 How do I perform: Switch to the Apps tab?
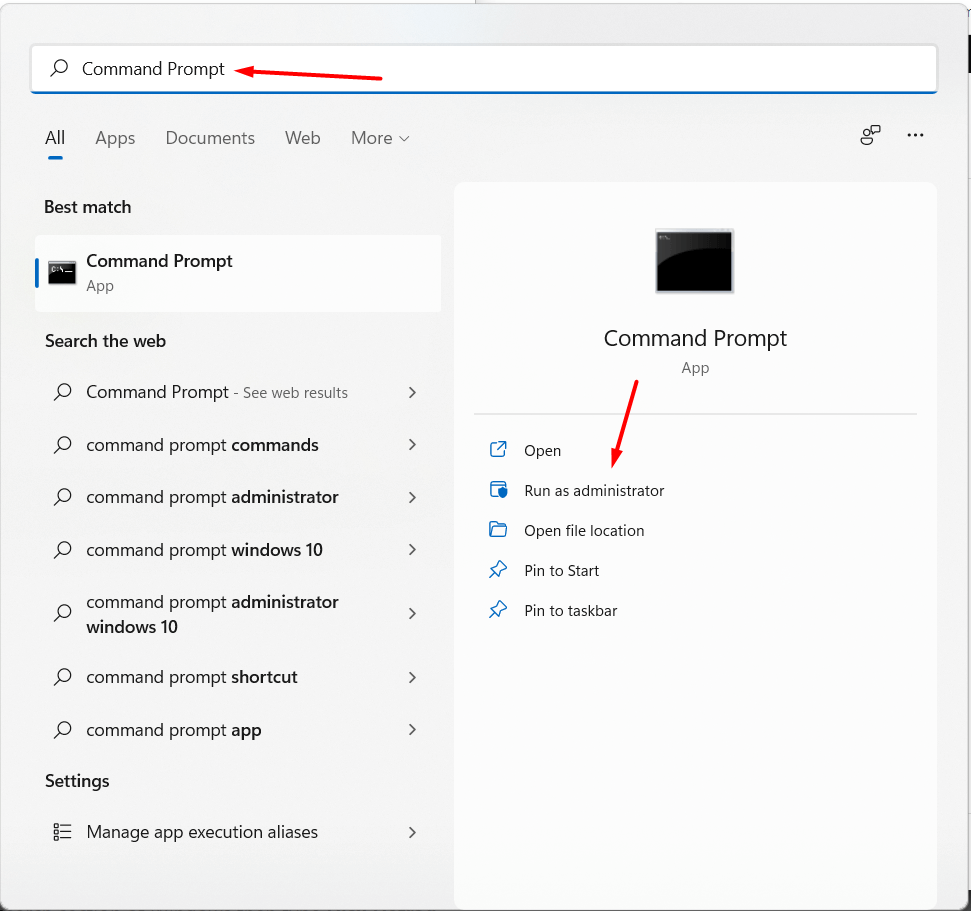point(115,138)
